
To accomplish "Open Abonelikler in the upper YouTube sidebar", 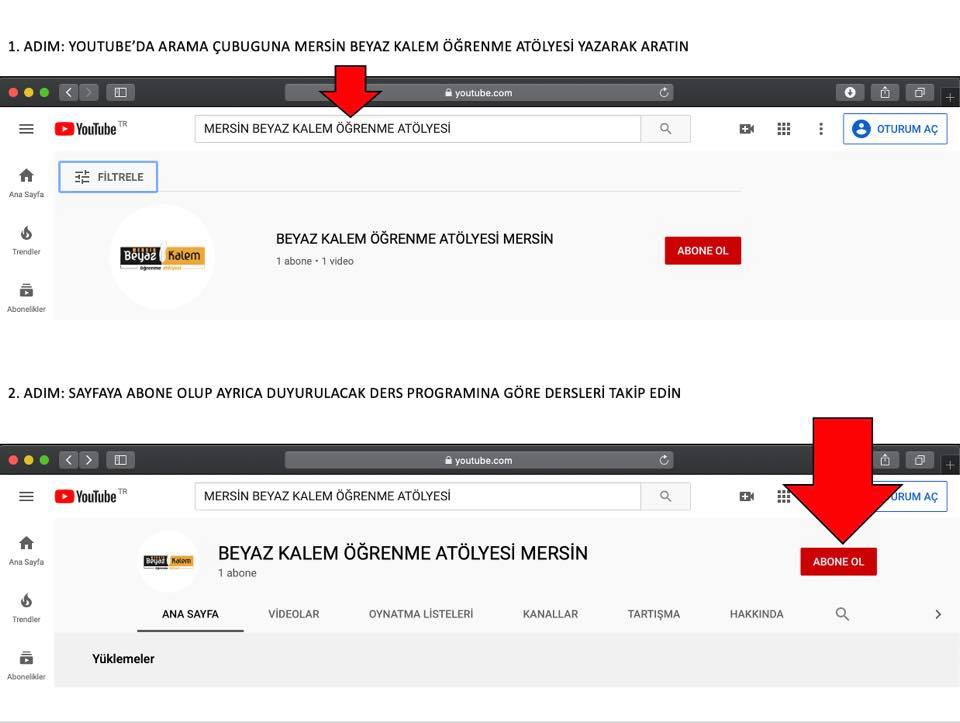I will point(26,298).
